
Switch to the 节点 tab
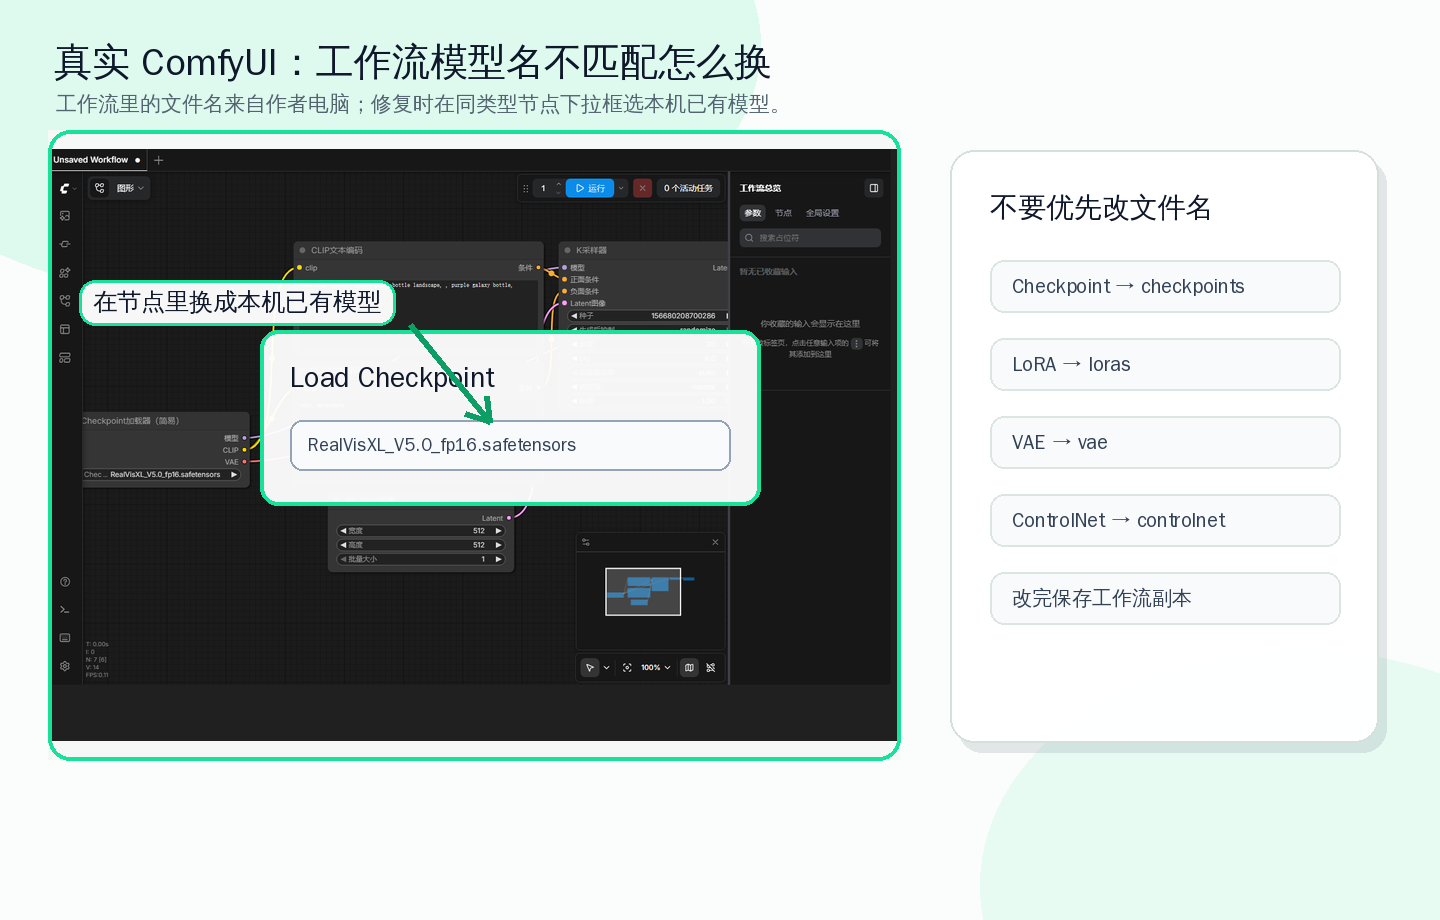pos(783,213)
